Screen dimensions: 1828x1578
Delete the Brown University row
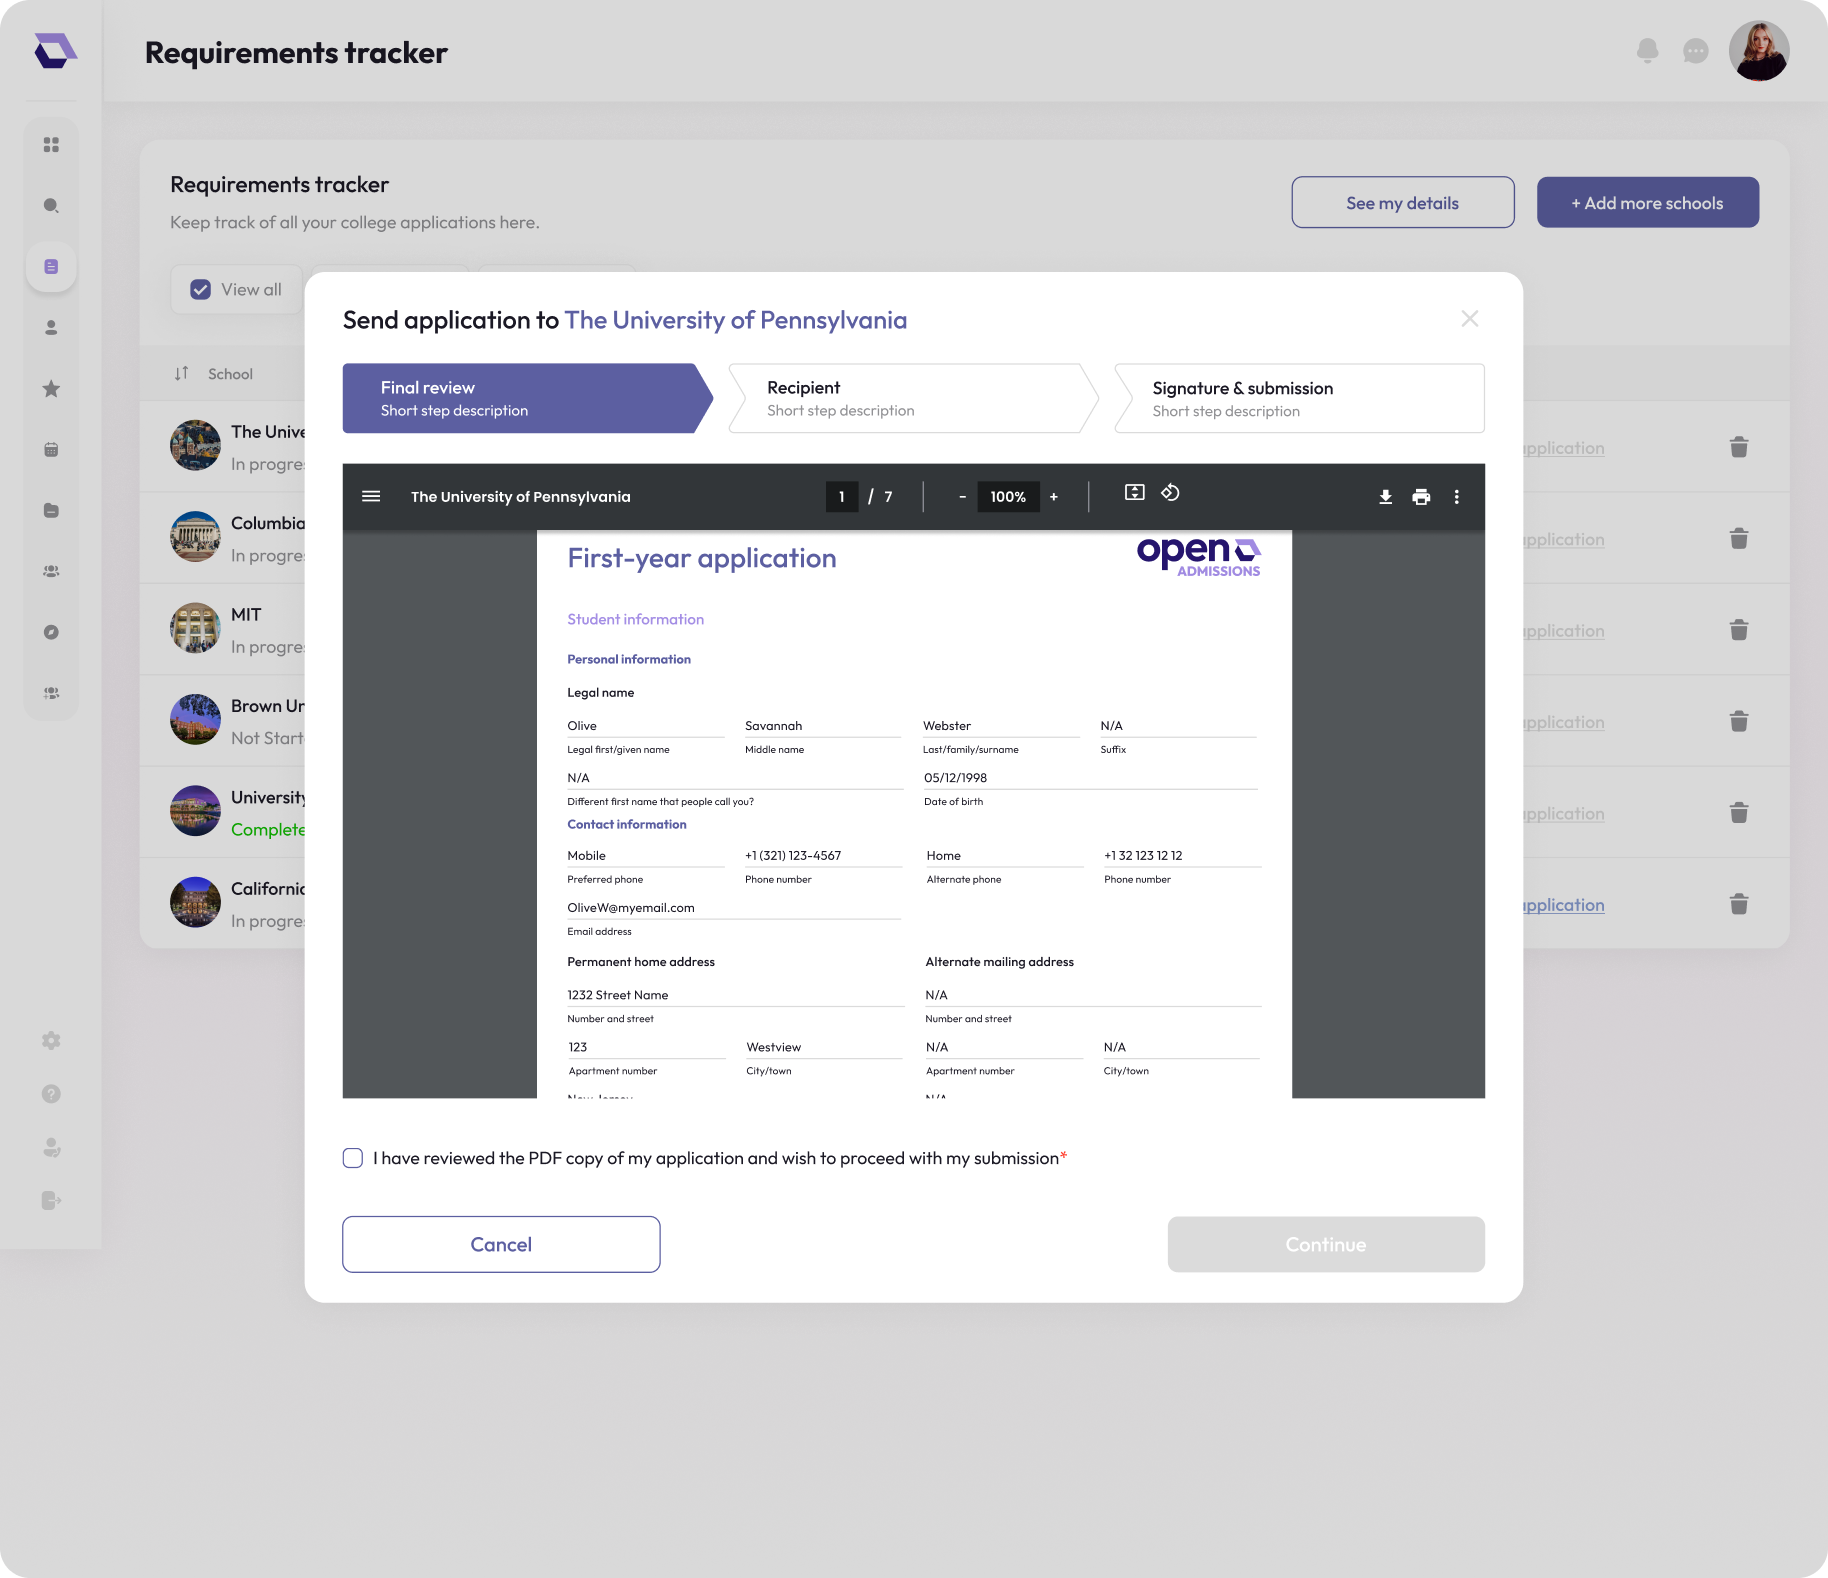tap(1739, 721)
